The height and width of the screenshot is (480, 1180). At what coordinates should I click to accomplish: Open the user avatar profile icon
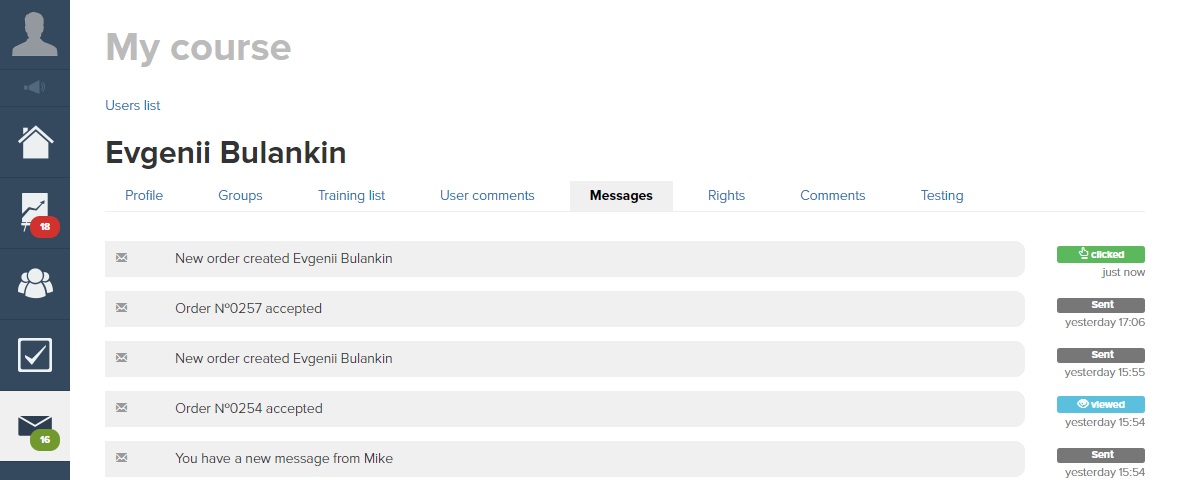point(35,34)
